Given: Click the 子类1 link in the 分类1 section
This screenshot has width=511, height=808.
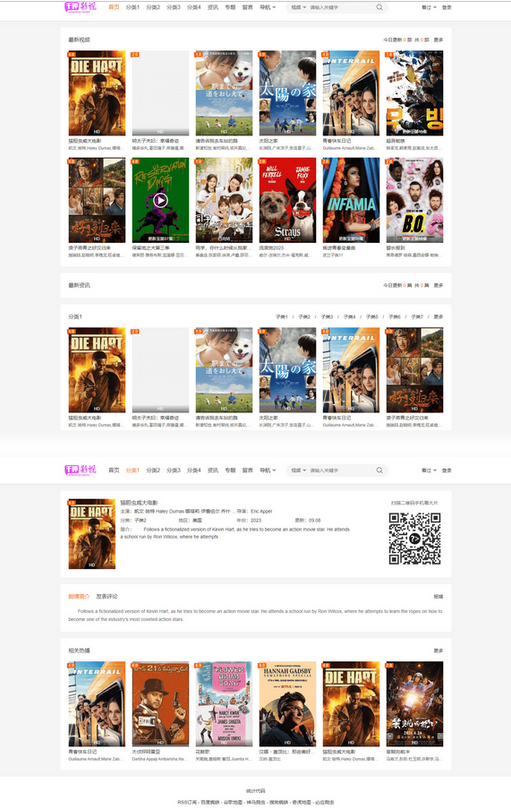Looking at the screenshot, I should pyautogui.click(x=282, y=317).
